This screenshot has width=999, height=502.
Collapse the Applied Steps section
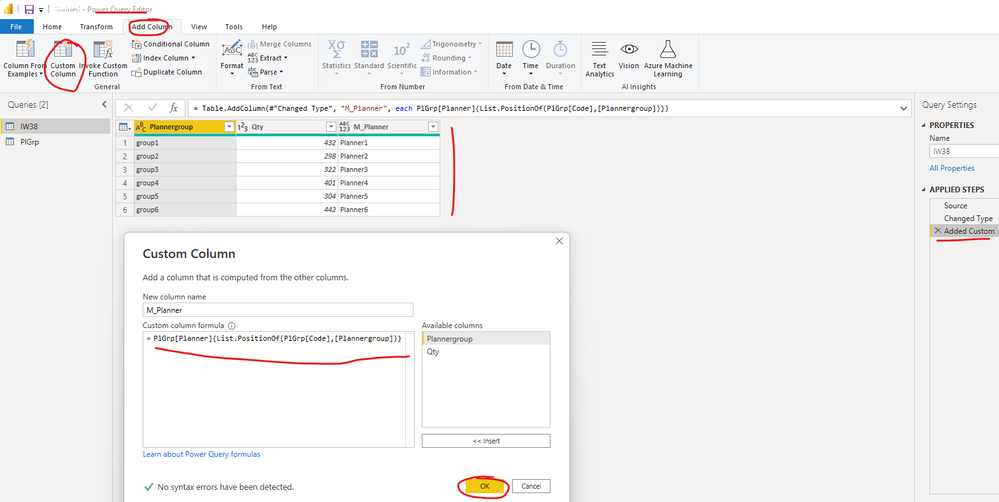point(923,190)
